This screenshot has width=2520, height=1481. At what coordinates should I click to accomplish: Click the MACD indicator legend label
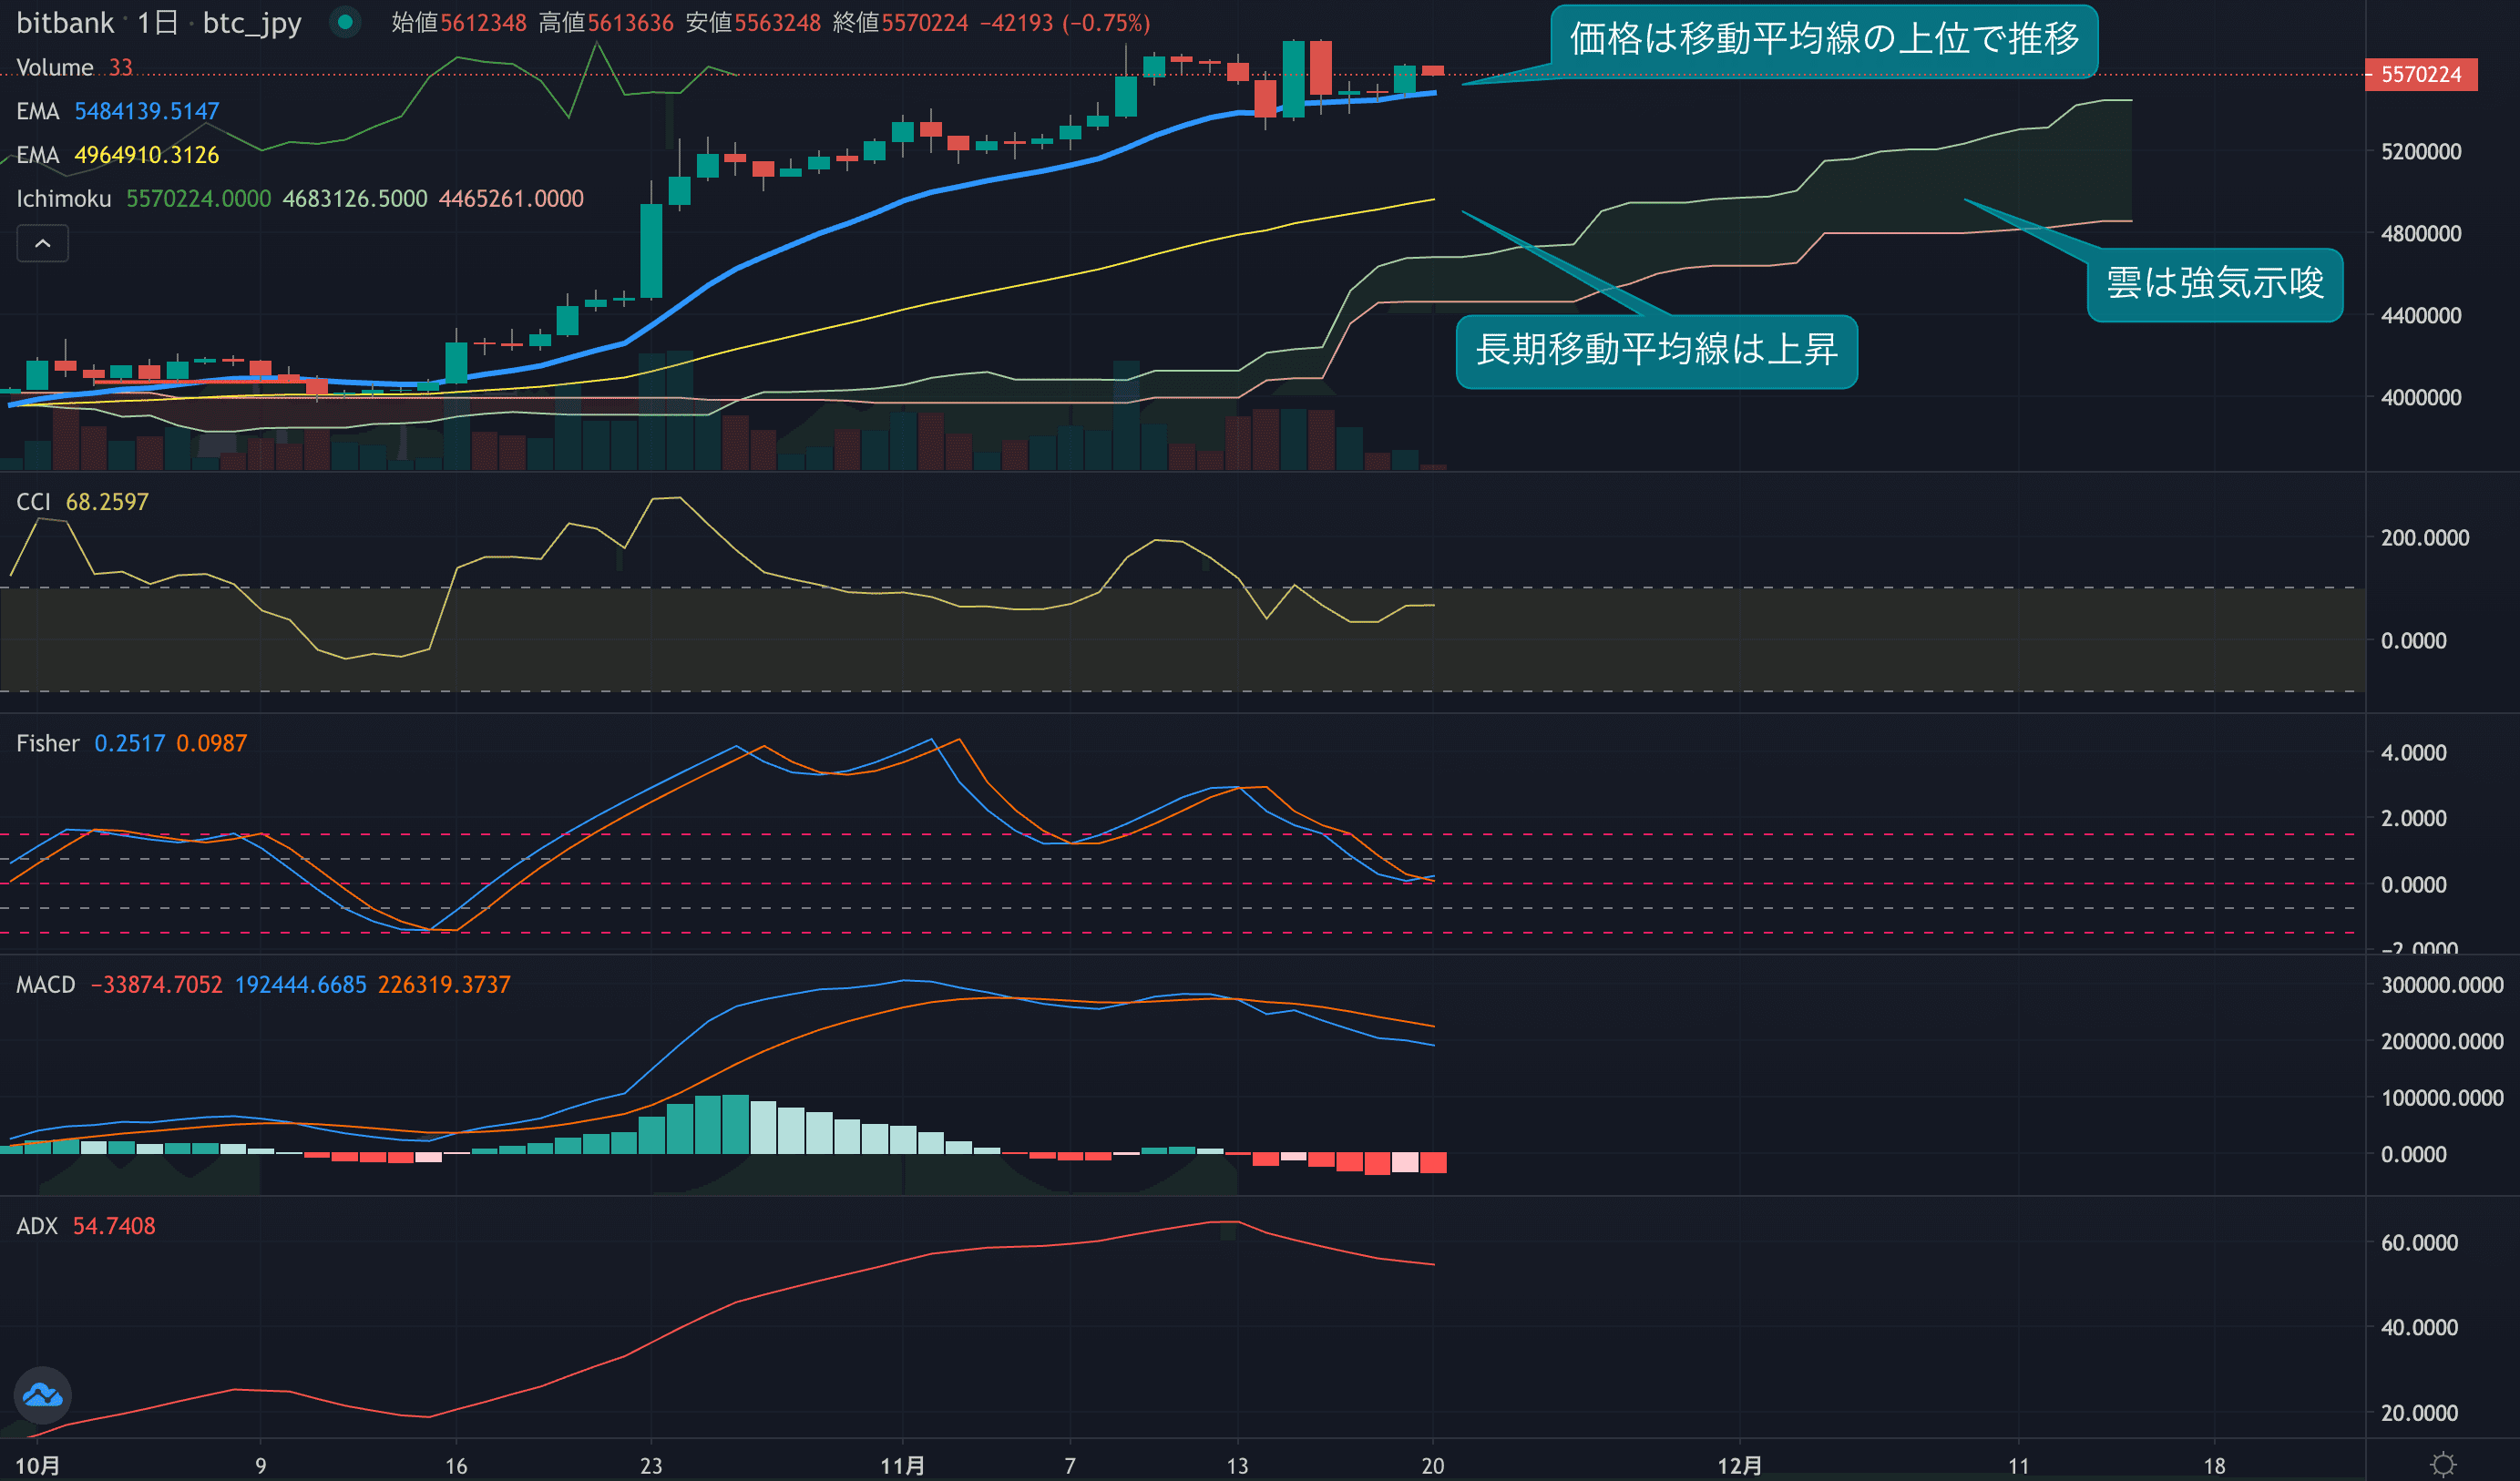tap(45, 985)
